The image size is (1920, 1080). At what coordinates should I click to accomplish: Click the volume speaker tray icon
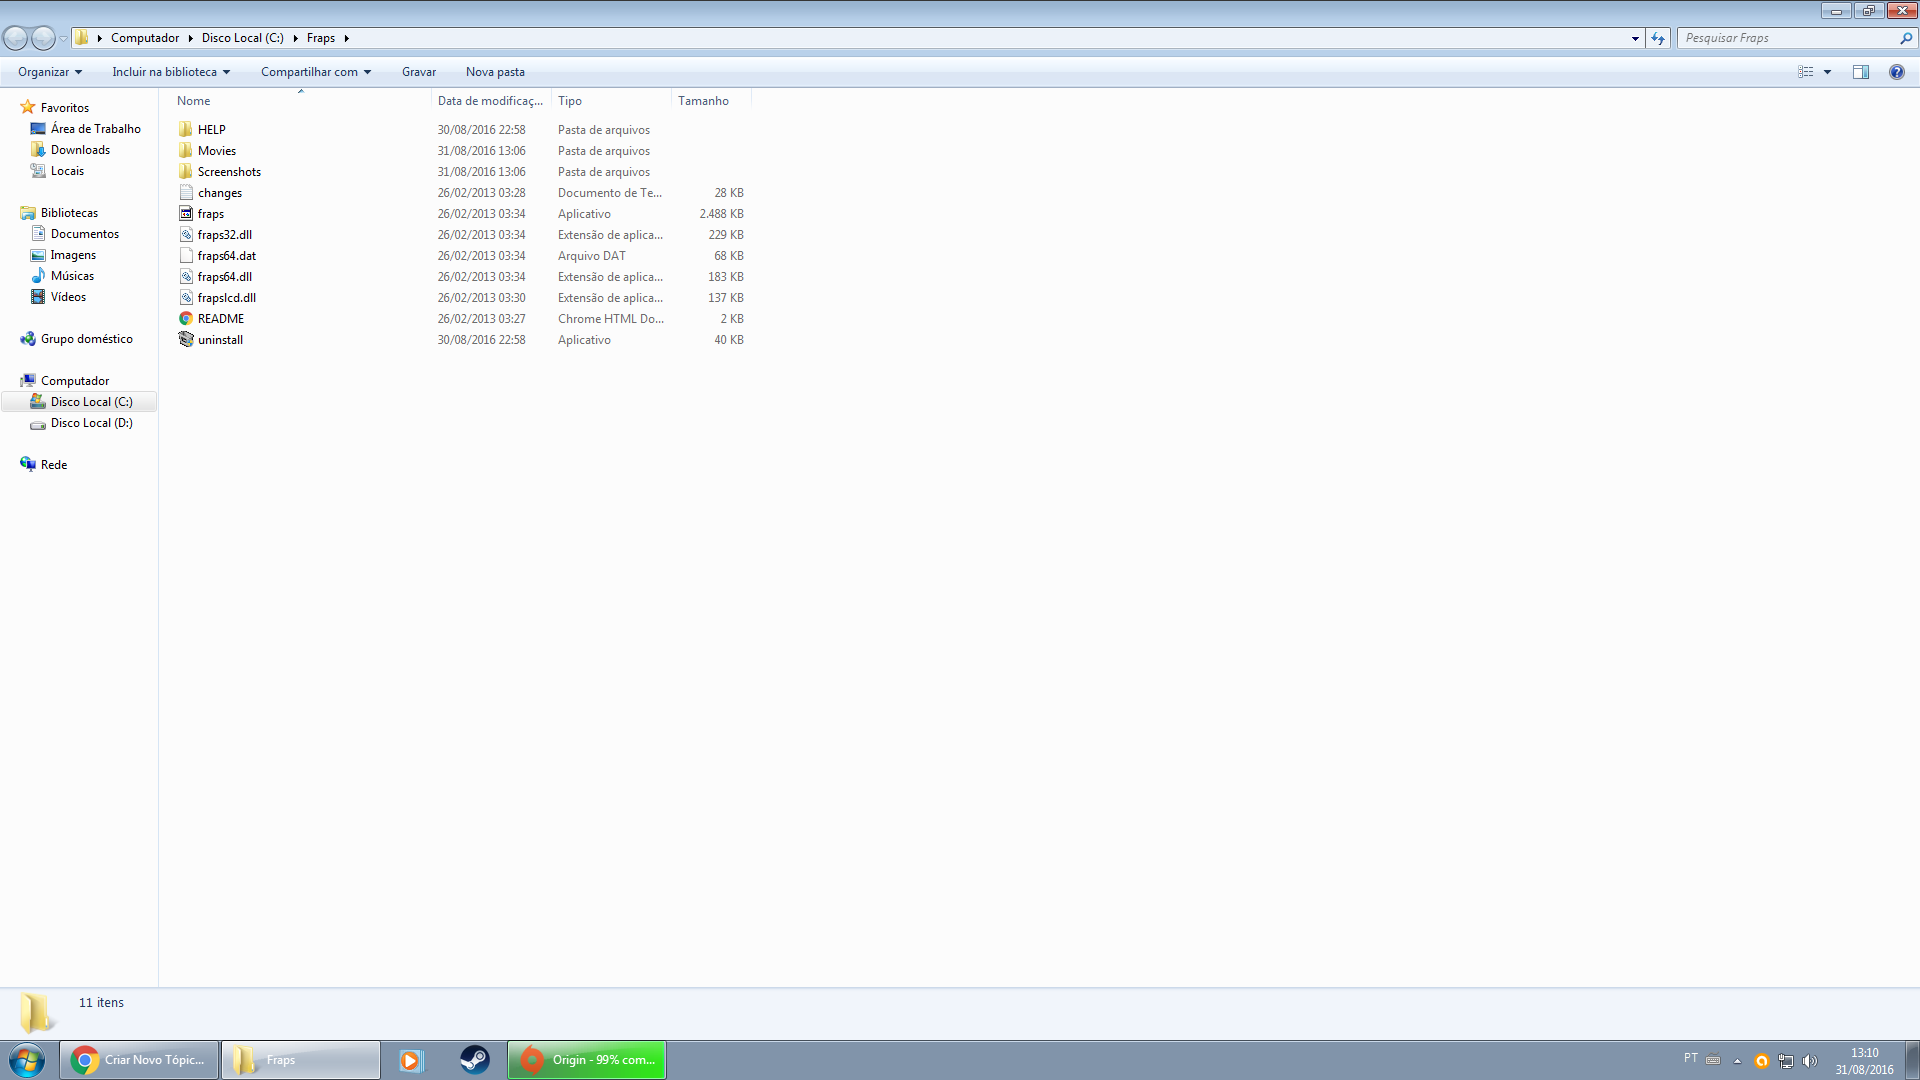1810,1061
